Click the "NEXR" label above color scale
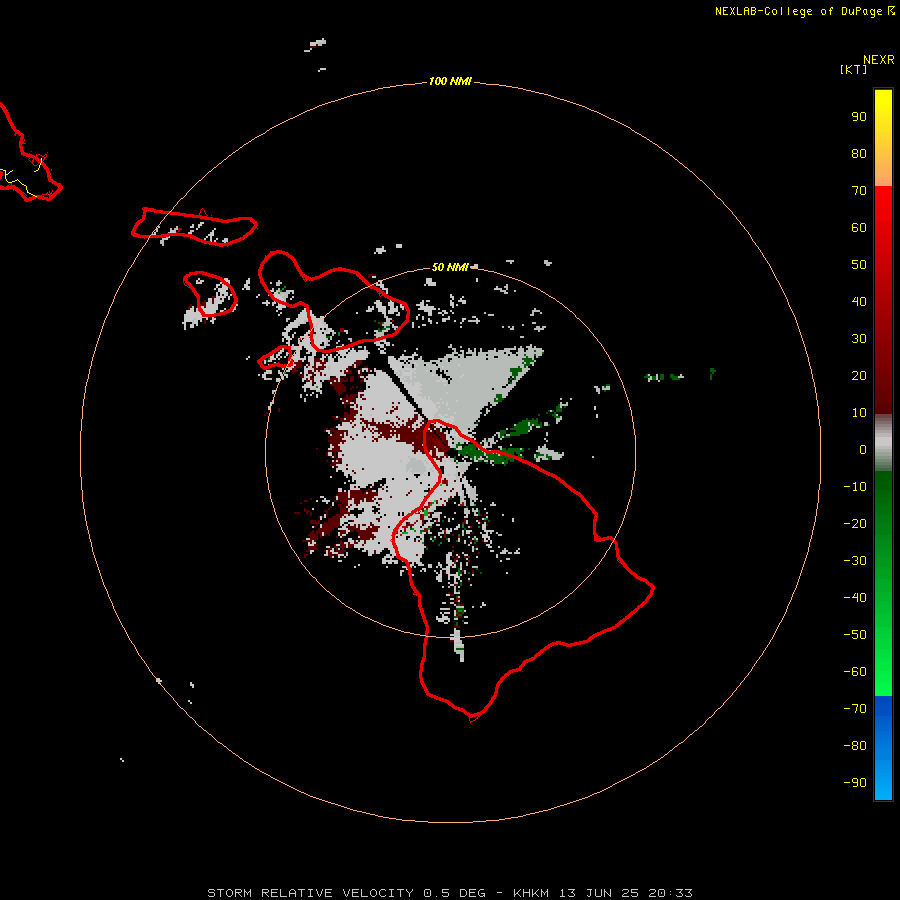 coord(879,60)
